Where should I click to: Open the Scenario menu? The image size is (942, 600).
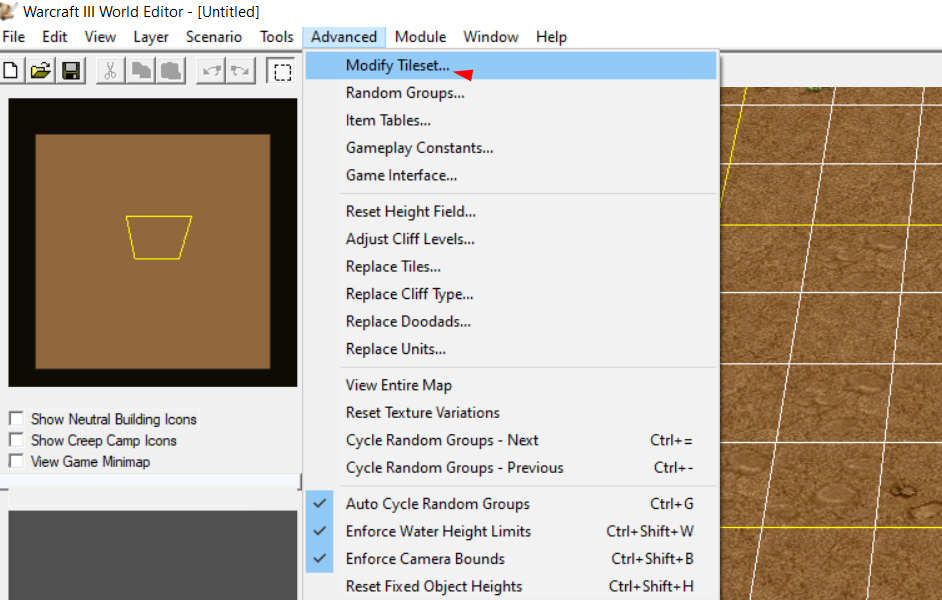[214, 37]
